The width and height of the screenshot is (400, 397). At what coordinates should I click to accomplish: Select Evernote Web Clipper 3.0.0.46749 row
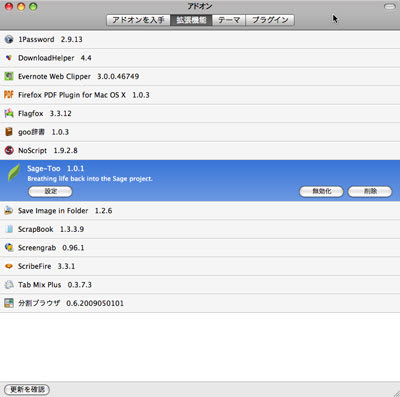coord(200,76)
